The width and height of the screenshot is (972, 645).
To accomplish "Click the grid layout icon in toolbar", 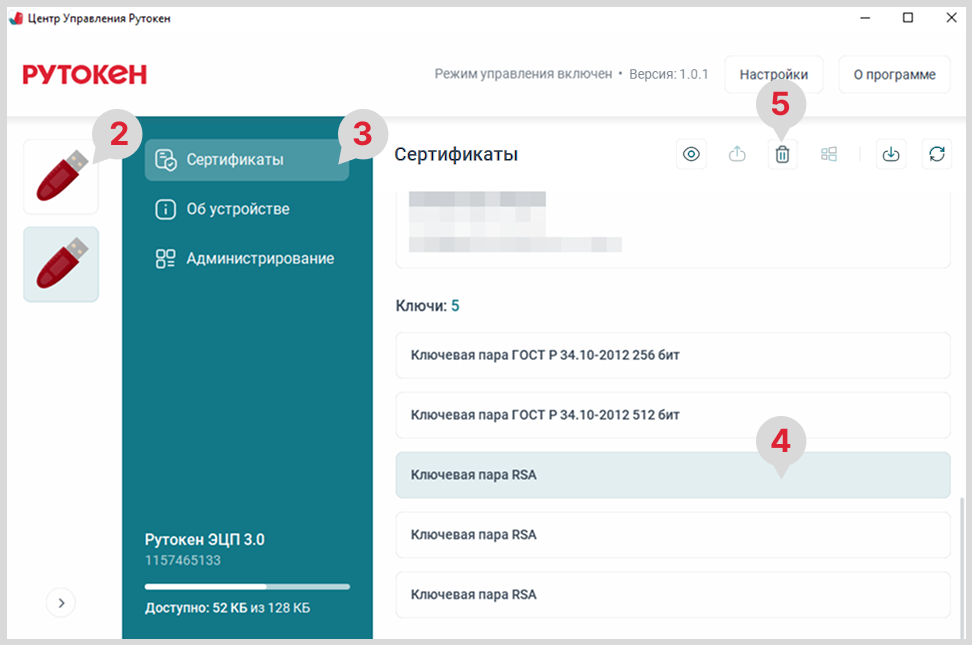I will (x=829, y=154).
